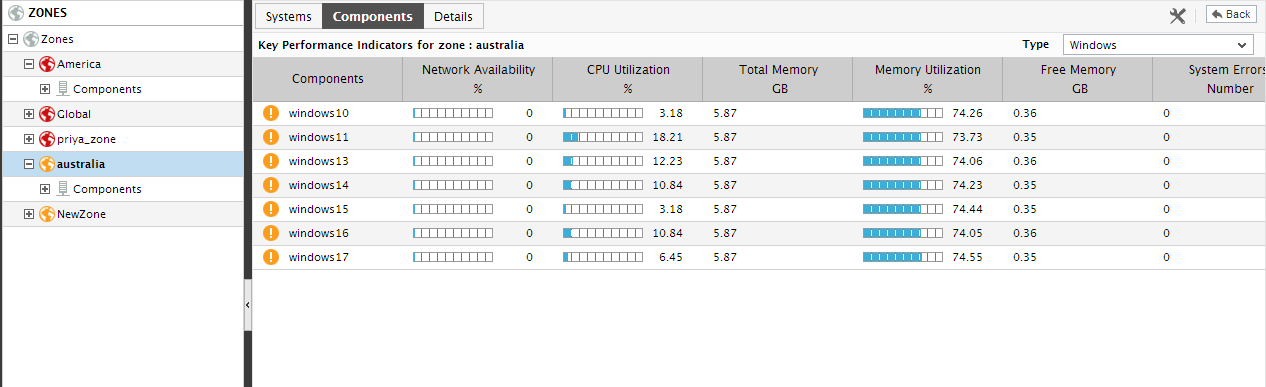This screenshot has height=387, width=1266.
Task: Open the Details tab
Action: click(453, 16)
